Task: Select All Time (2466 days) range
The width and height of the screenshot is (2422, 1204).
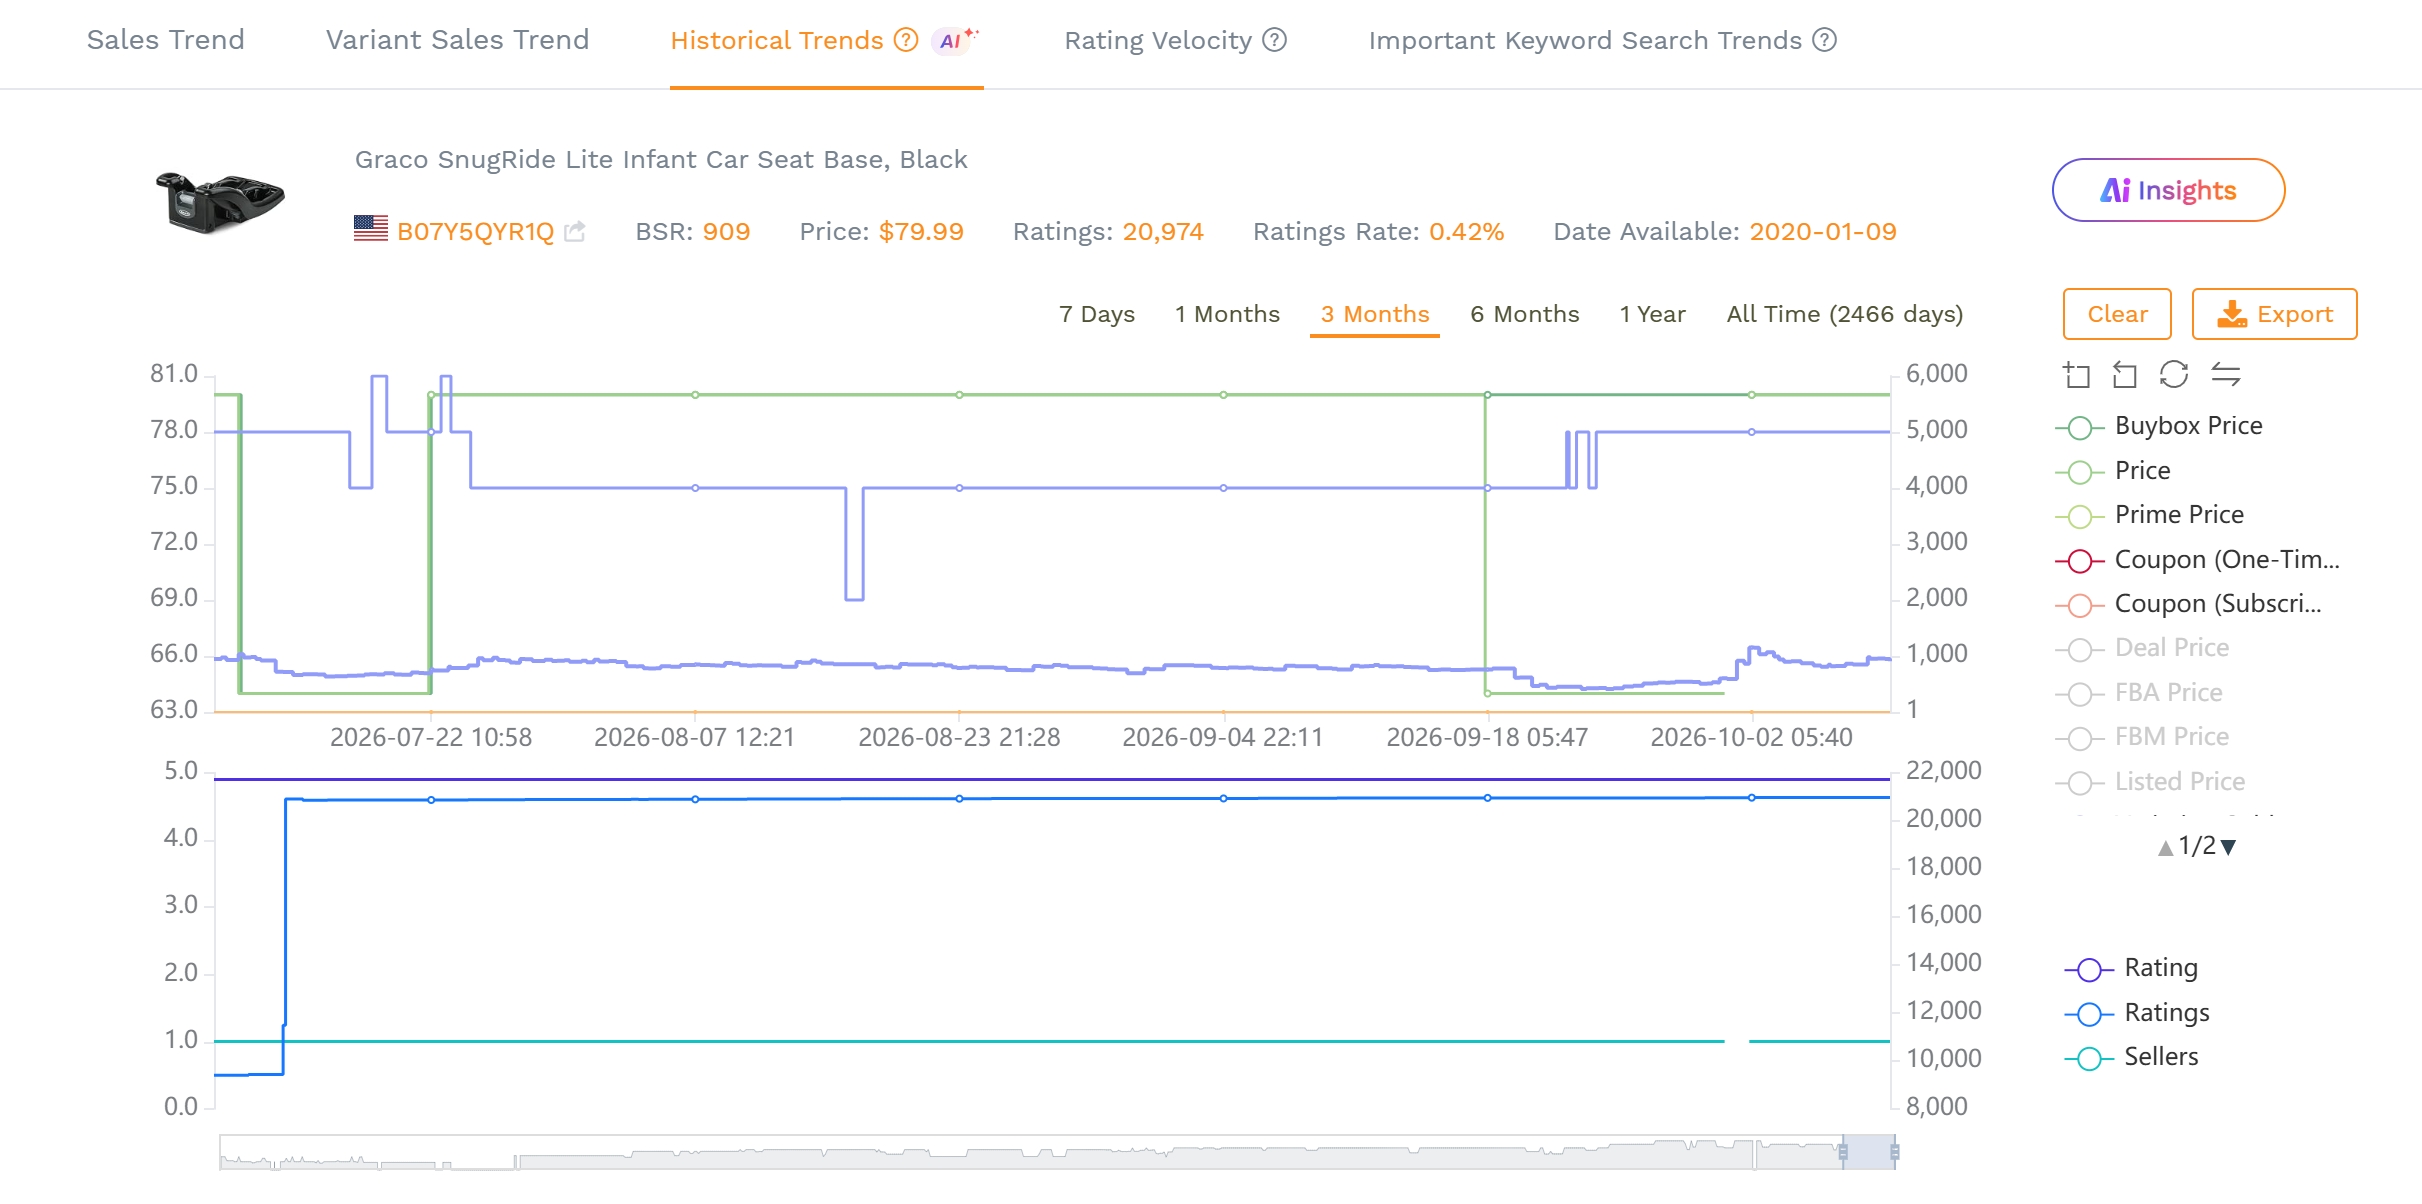Action: tap(1845, 314)
